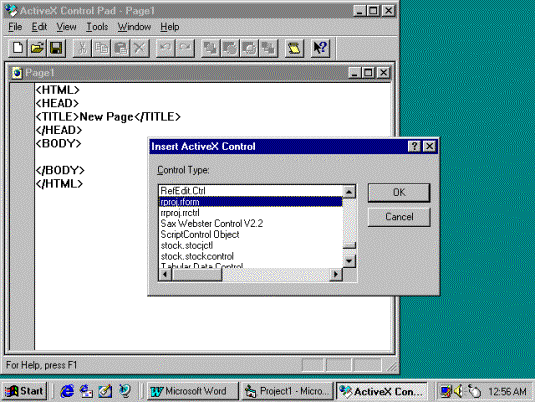Click the control list scroll right arrow
Screen dimensions: 535x402
coord(336,274)
